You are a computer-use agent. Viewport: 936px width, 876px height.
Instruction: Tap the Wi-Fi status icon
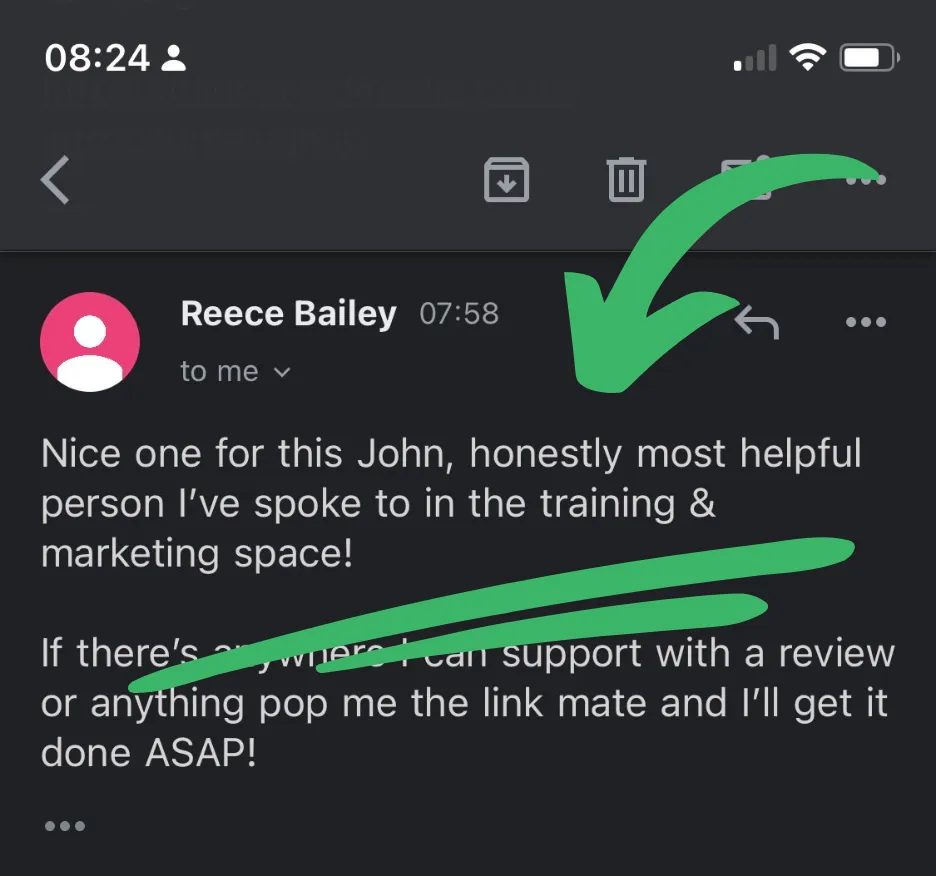(x=808, y=58)
